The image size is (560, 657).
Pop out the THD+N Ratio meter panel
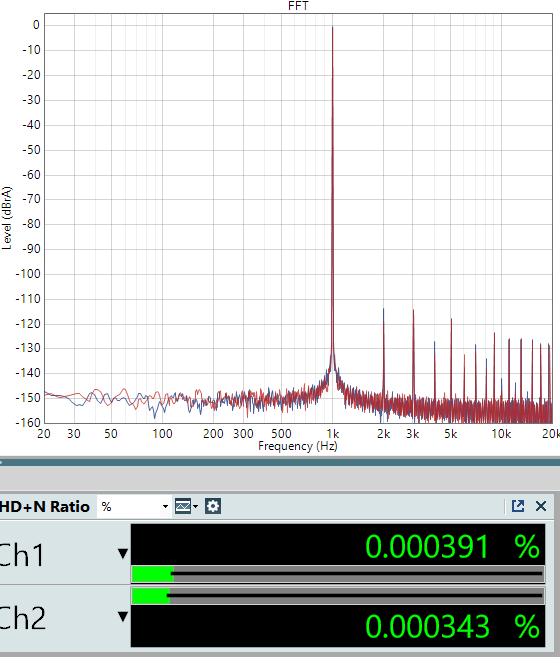click(x=518, y=506)
